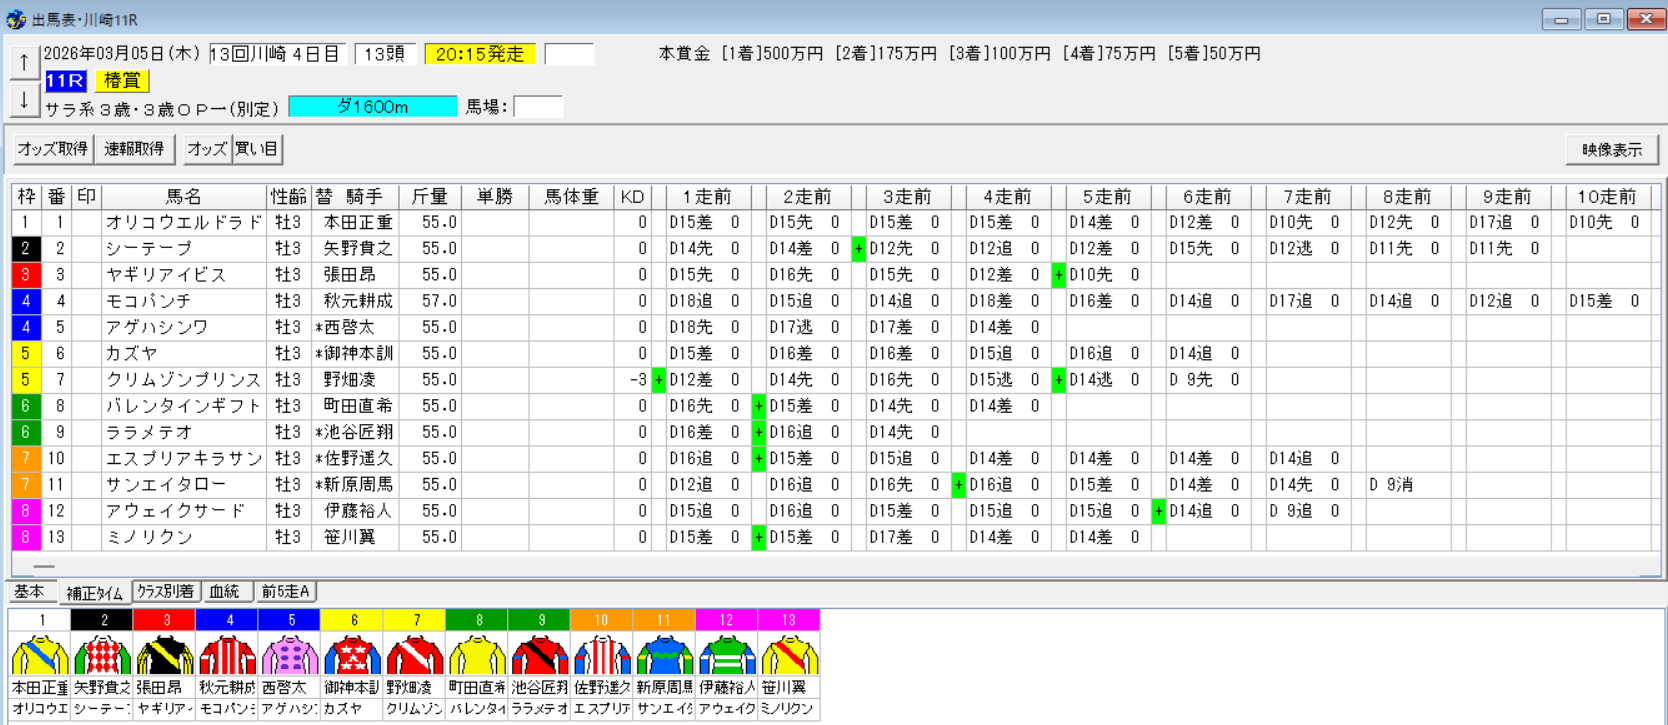Select jockey silk icon for horse 11
The image size is (1668, 725).
664,656
